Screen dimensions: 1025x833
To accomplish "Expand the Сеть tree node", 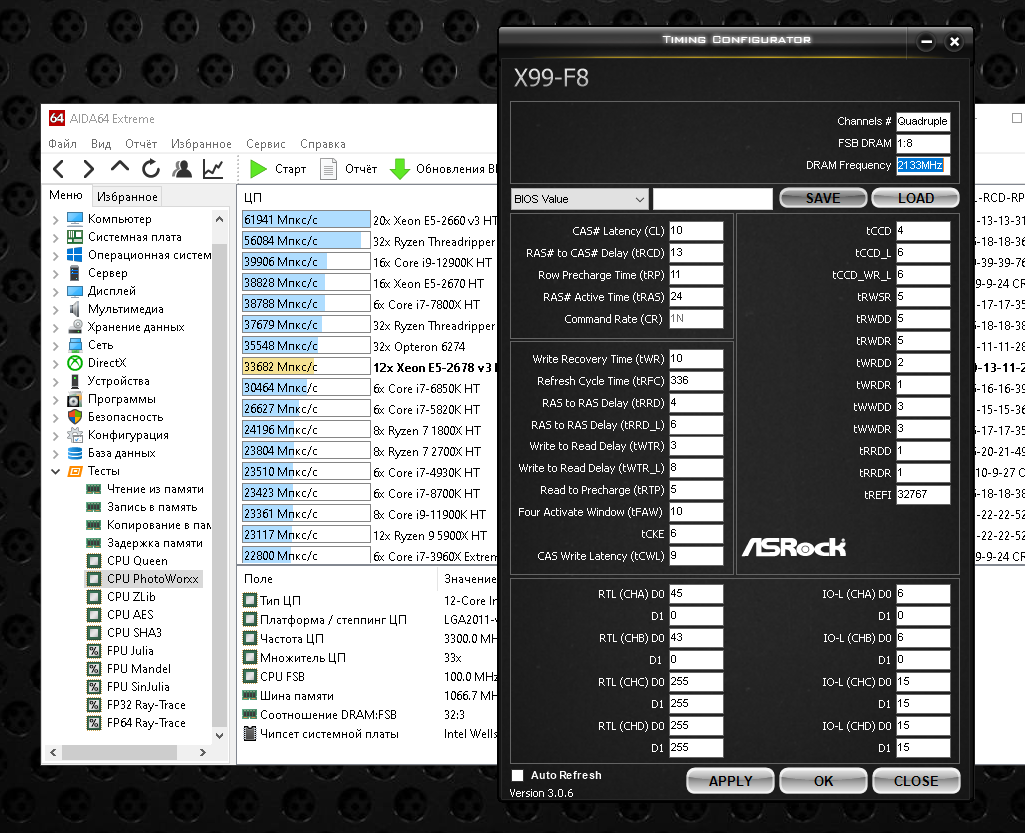I will [x=56, y=345].
